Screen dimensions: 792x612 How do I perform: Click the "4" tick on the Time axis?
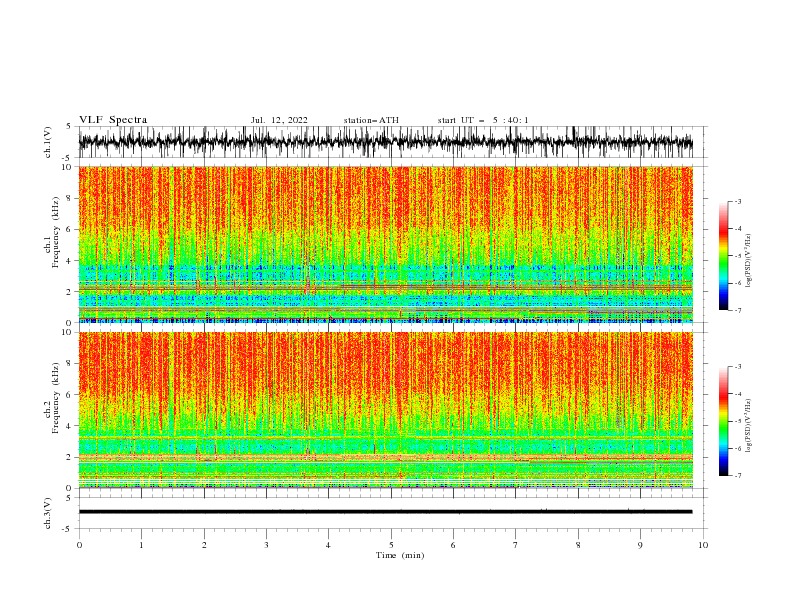328,545
